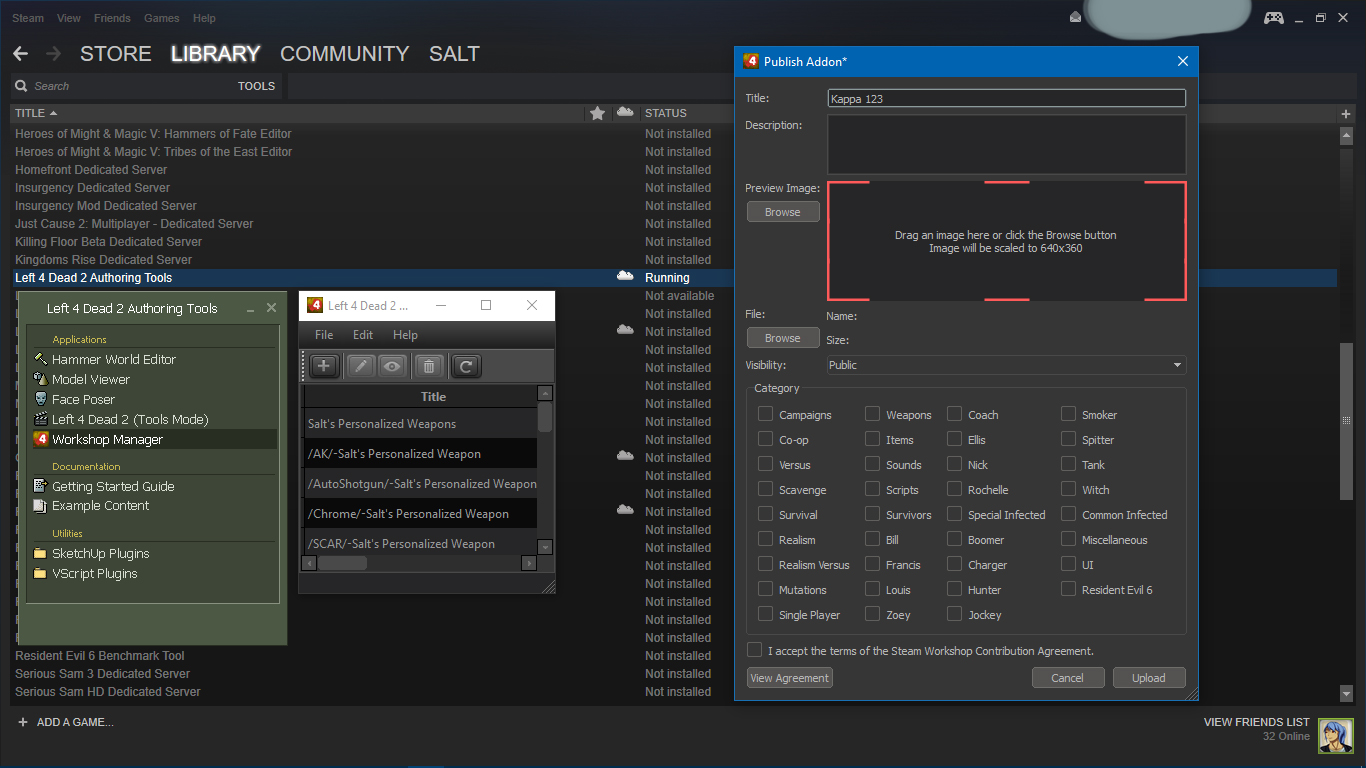This screenshot has height=768, width=1366.
Task: Click the VScript Plugins folder icon
Action: tap(41, 573)
